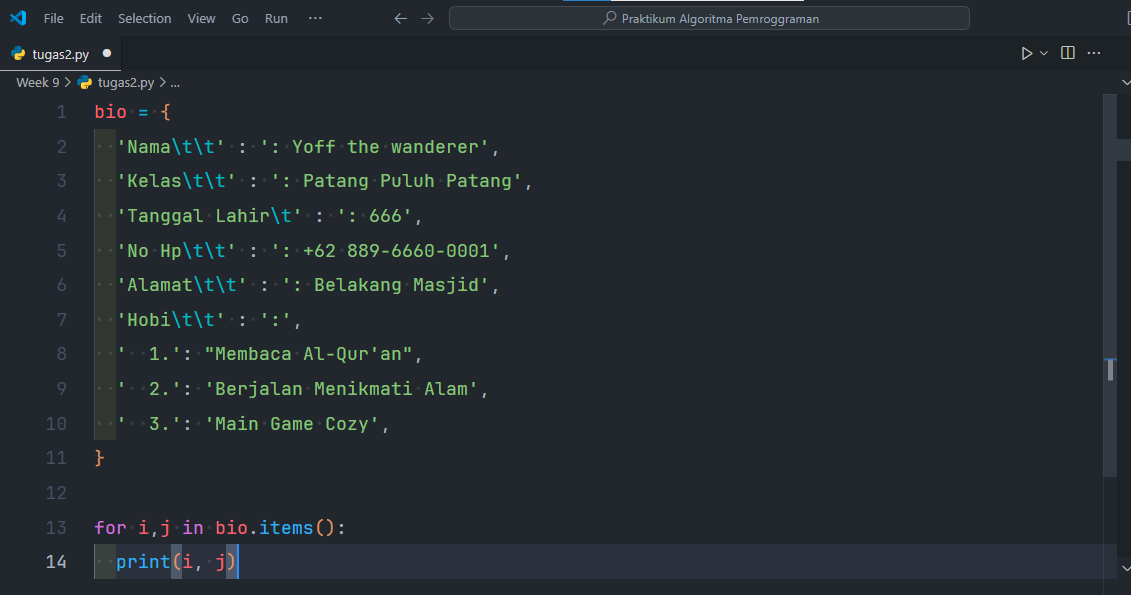Open the "Week 9" breadcrumb picker
The height and width of the screenshot is (595, 1131).
36,82
